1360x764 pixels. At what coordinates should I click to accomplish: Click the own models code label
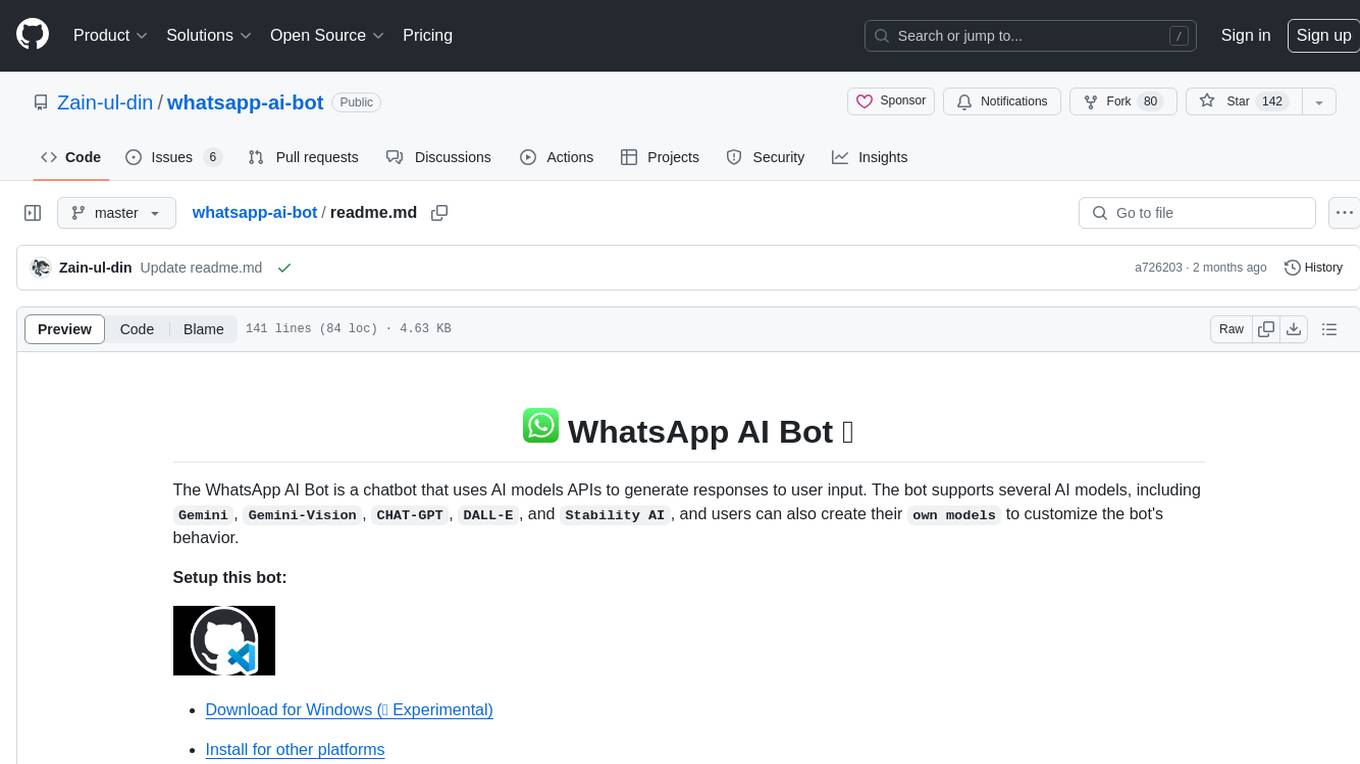tap(954, 515)
